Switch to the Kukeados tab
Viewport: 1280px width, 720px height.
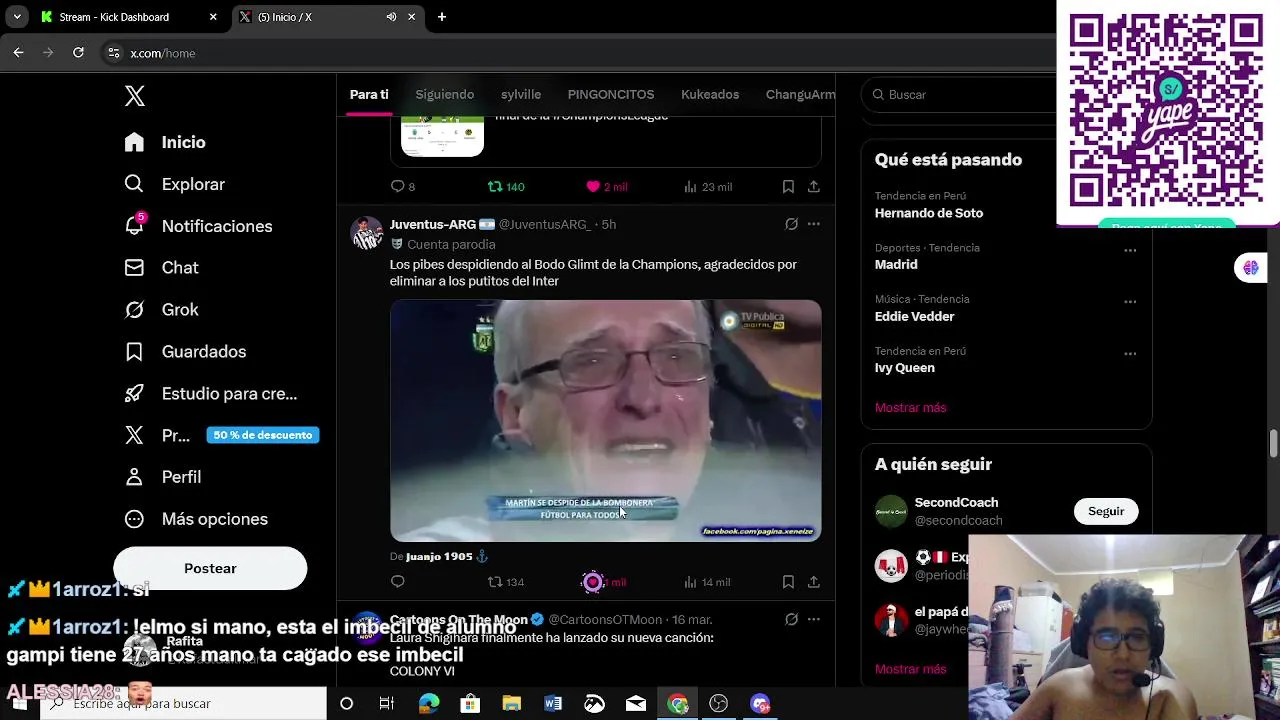click(710, 94)
